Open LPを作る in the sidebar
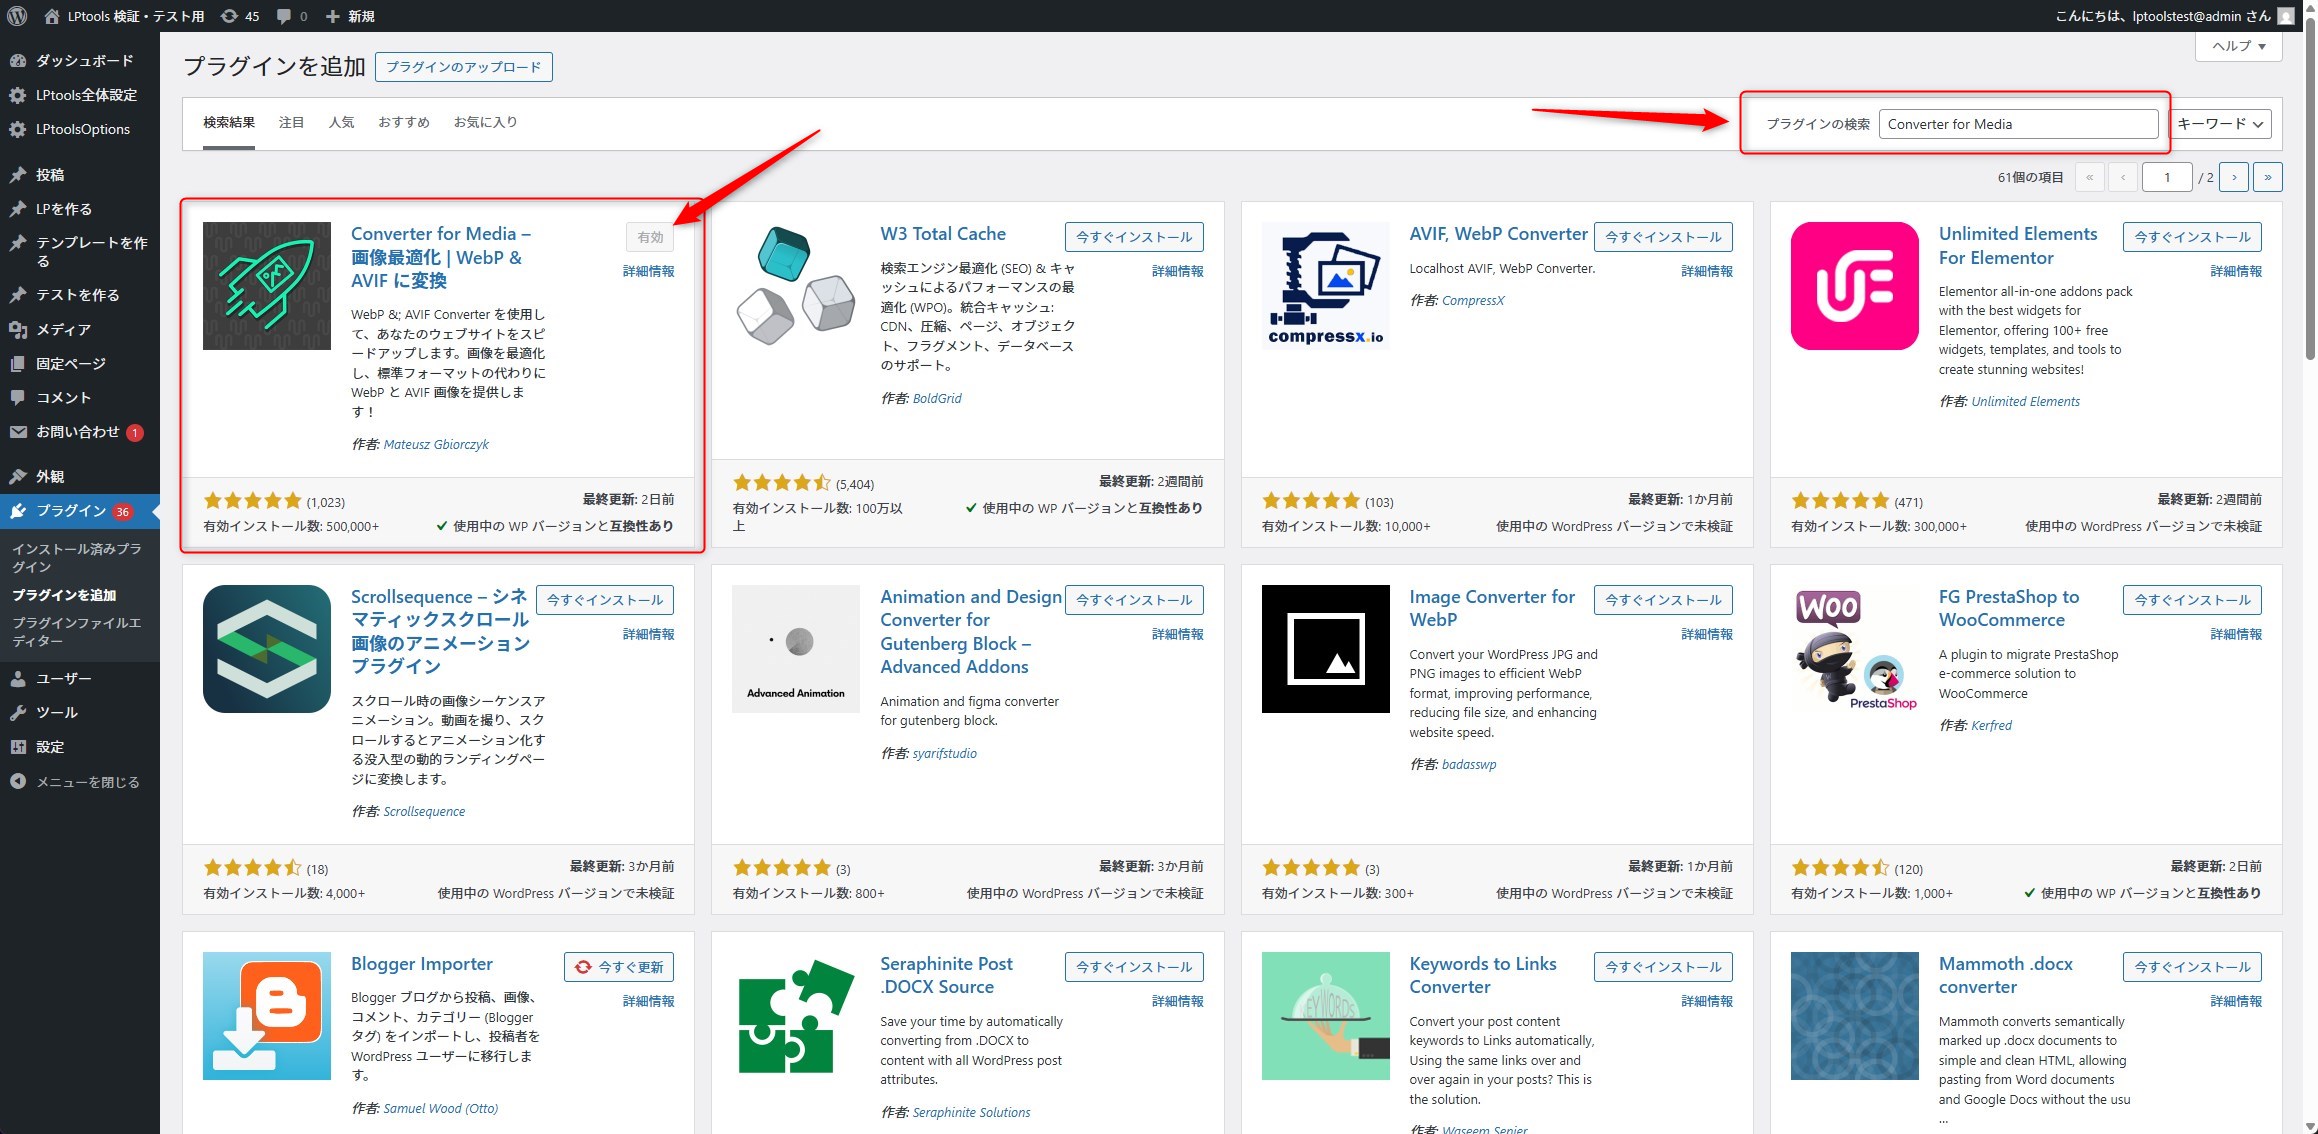 pyautogui.click(x=80, y=209)
